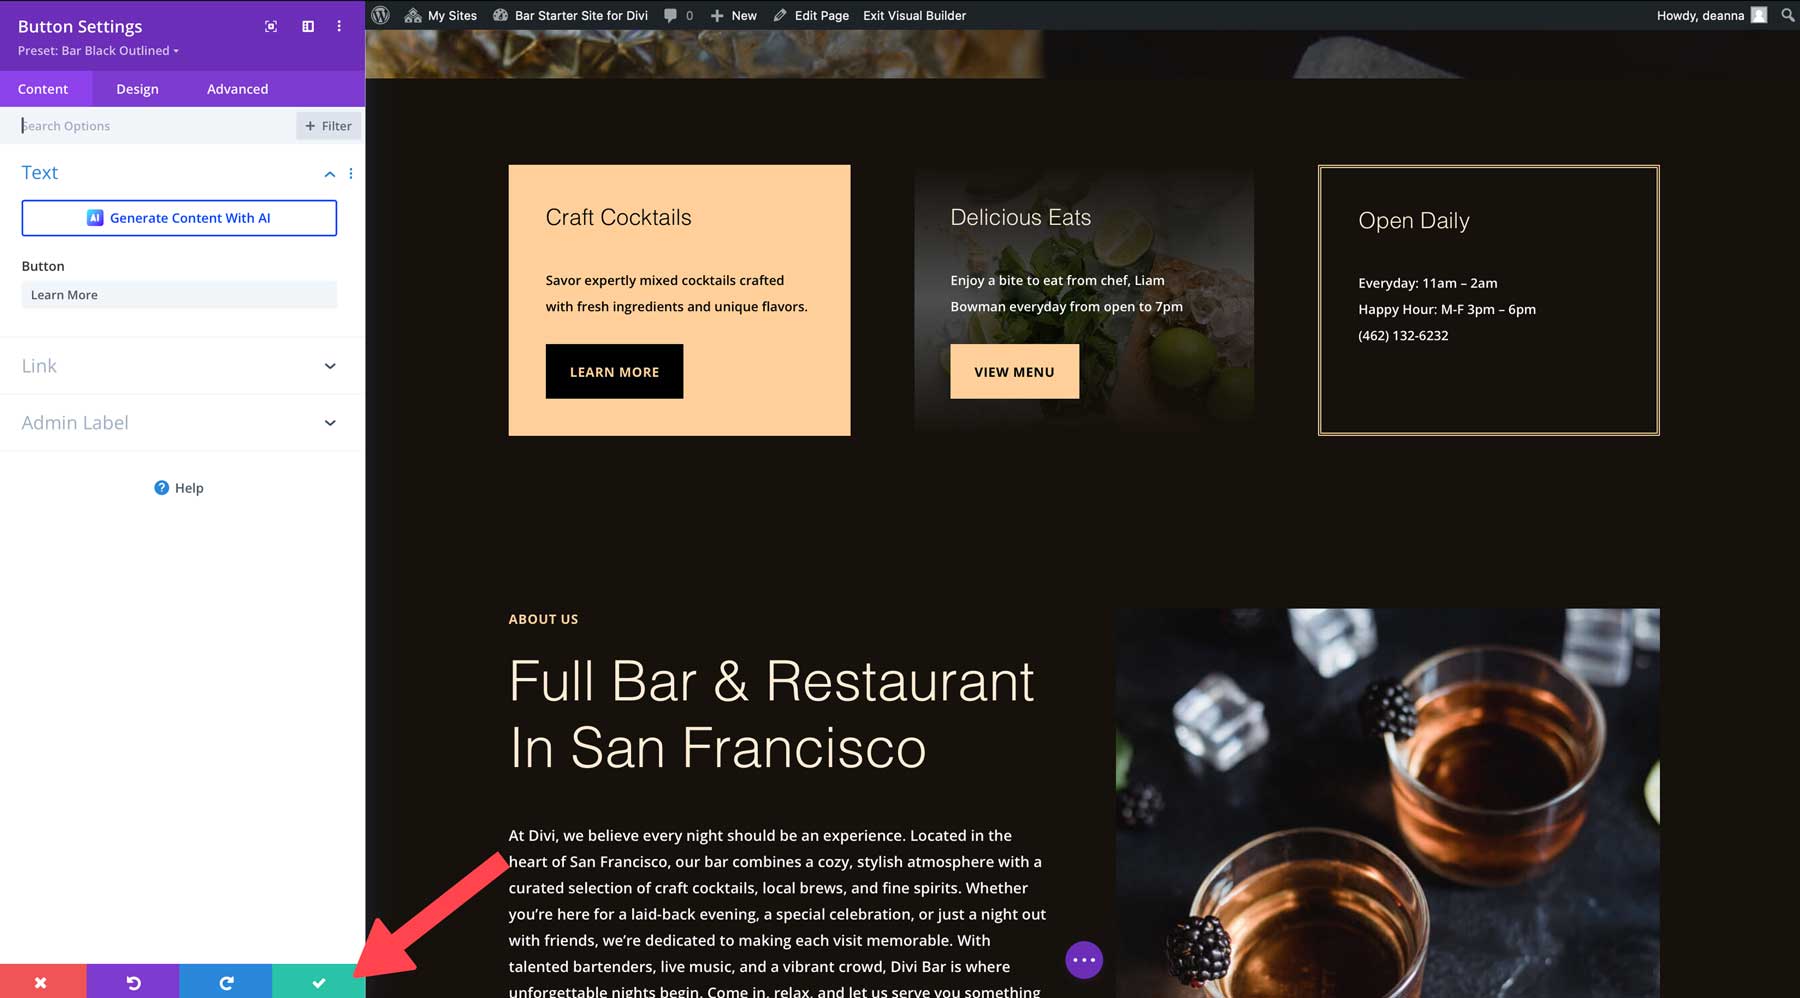Screen dimensions: 1800x998
Task: Open the Button Settings header three-dot menu
Action: point(338,26)
